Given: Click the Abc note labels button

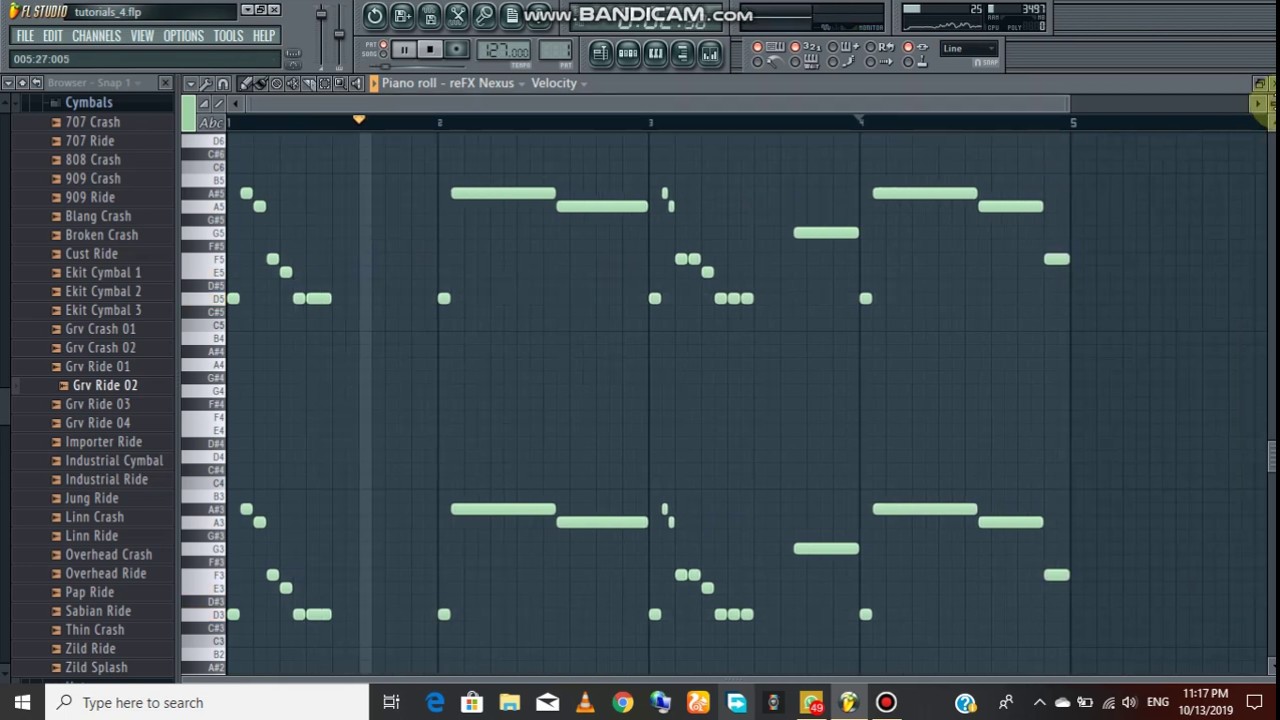Looking at the screenshot, I should 211,123.
